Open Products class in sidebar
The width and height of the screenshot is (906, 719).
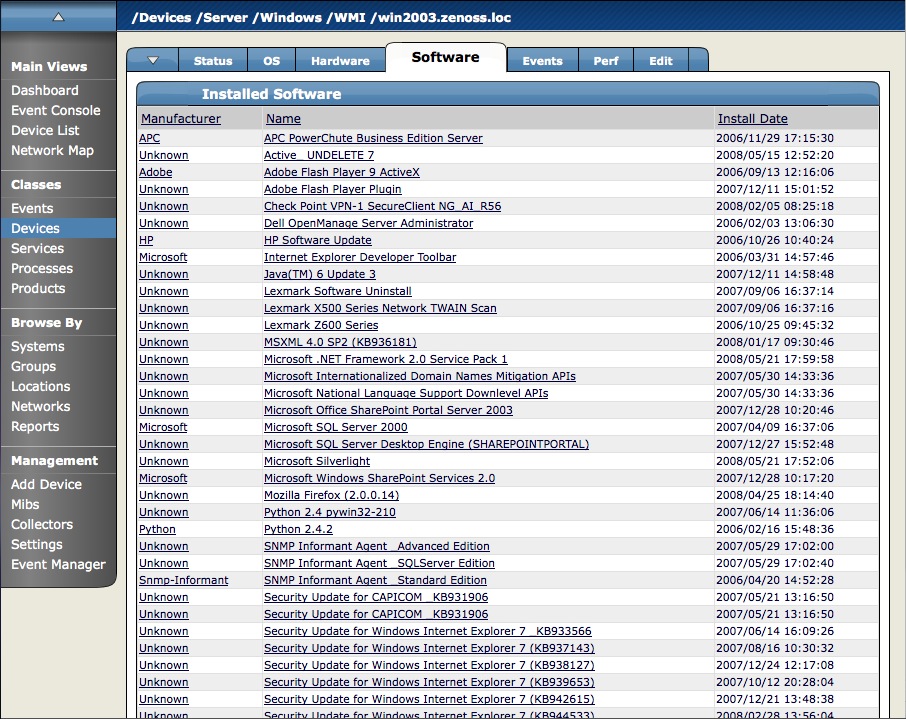[x=38, y=288]
